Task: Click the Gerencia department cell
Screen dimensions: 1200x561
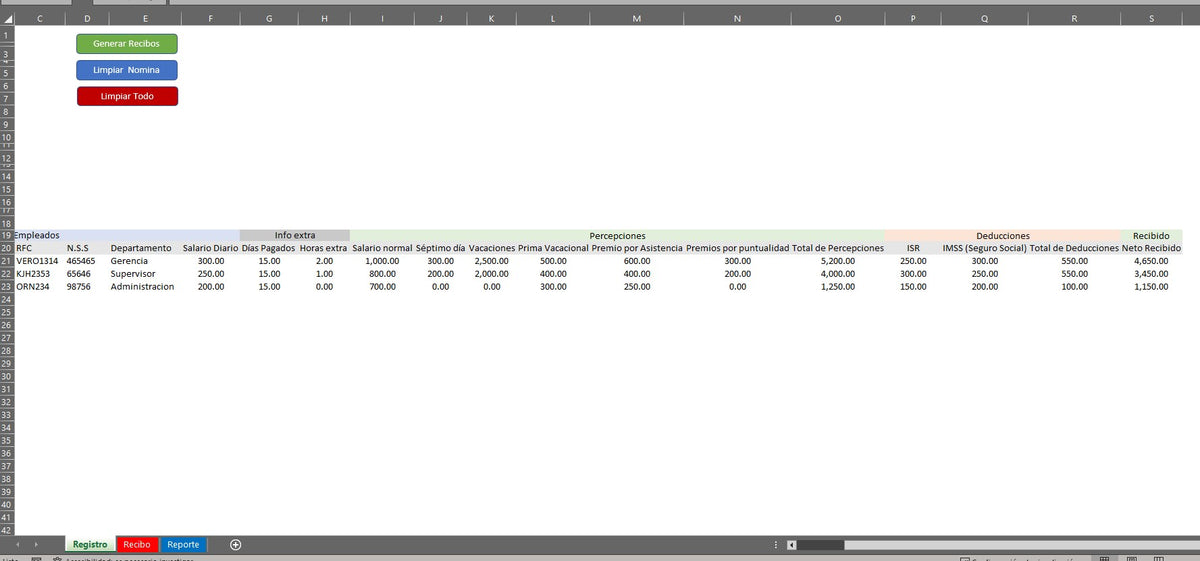Action: coord(145,261)
